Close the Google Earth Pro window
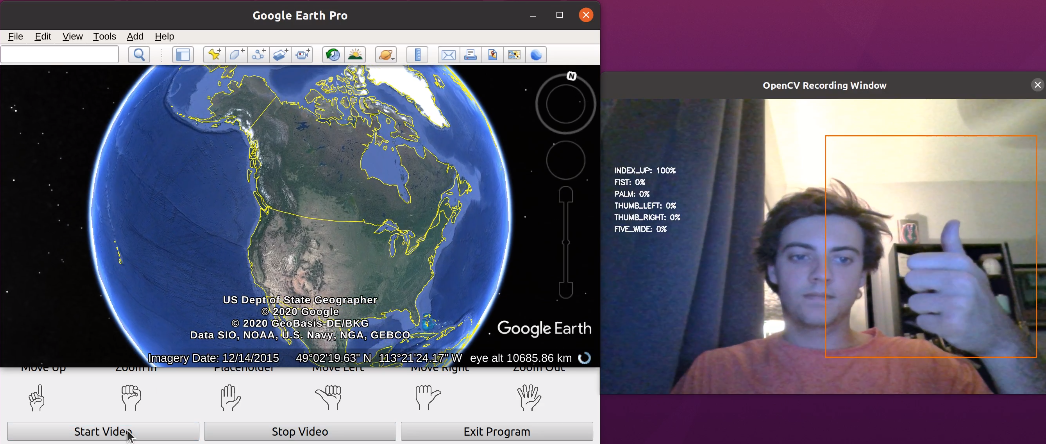This screenshot has width=1046, height=444. pos(586,15)
